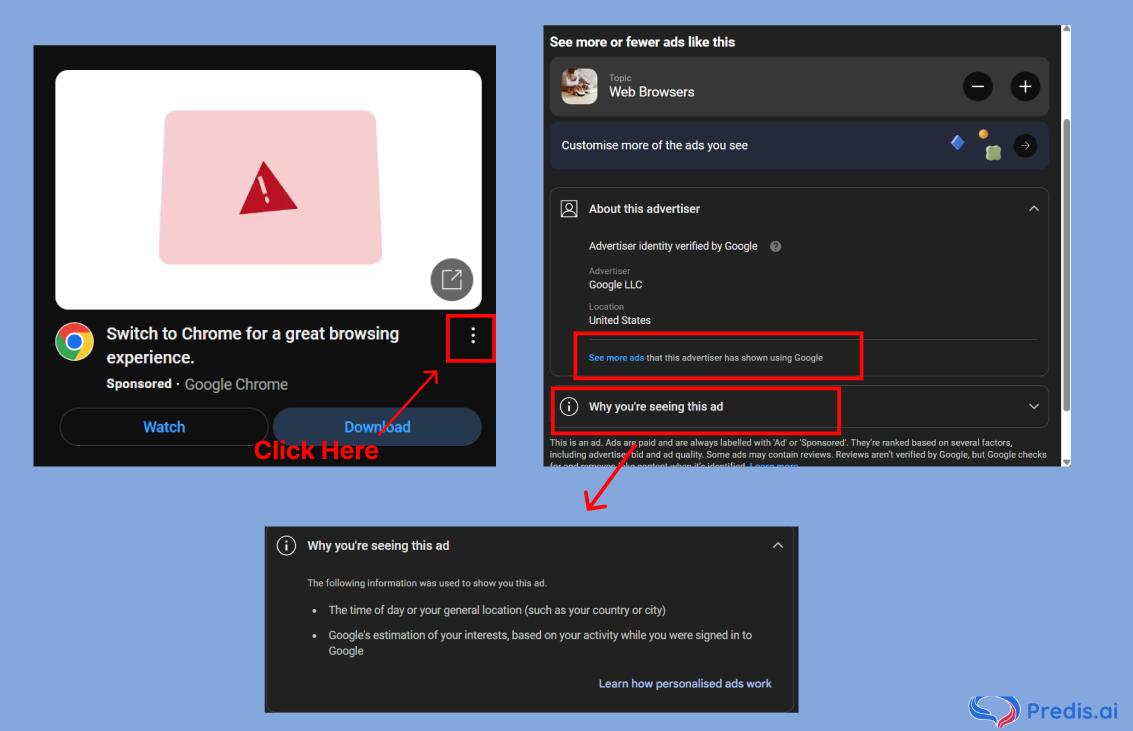Click the person icon next to About this advertiser
The height and width of the screenshot is (731, 1133).
click(569, 208)
